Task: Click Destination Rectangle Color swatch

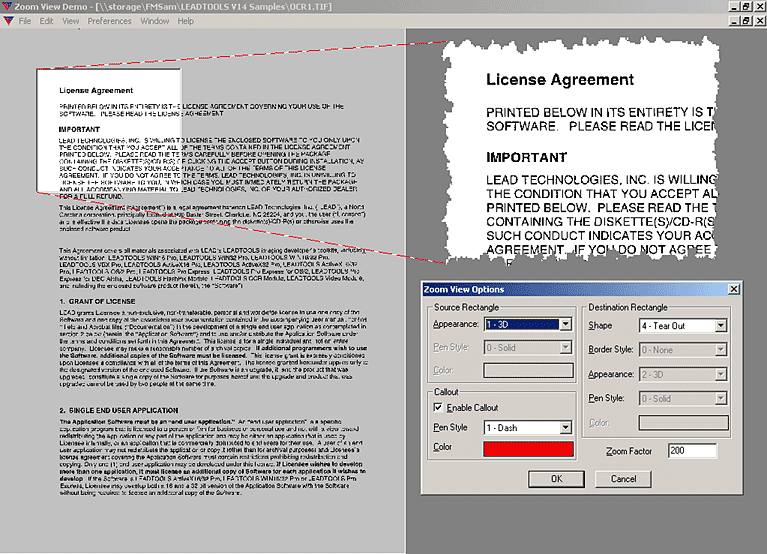Action: point(683,423)
